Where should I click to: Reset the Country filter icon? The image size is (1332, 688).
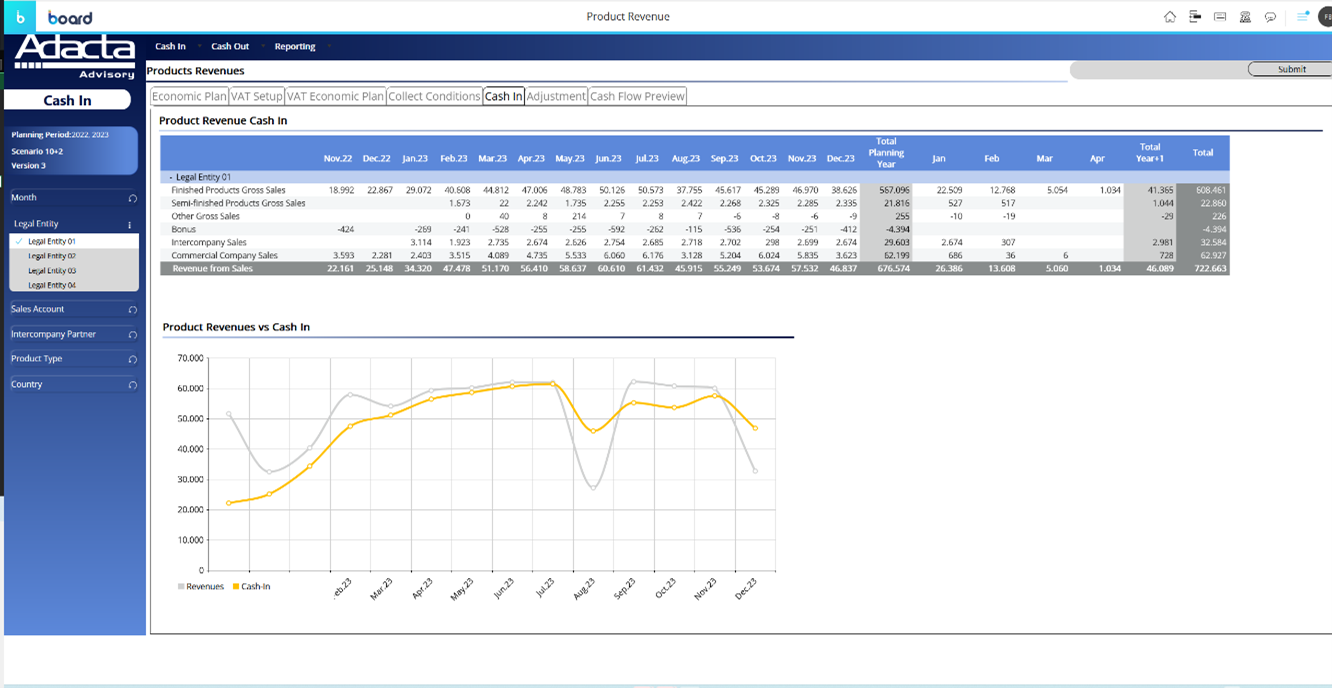pyautogui.click(x=132, y=385)
